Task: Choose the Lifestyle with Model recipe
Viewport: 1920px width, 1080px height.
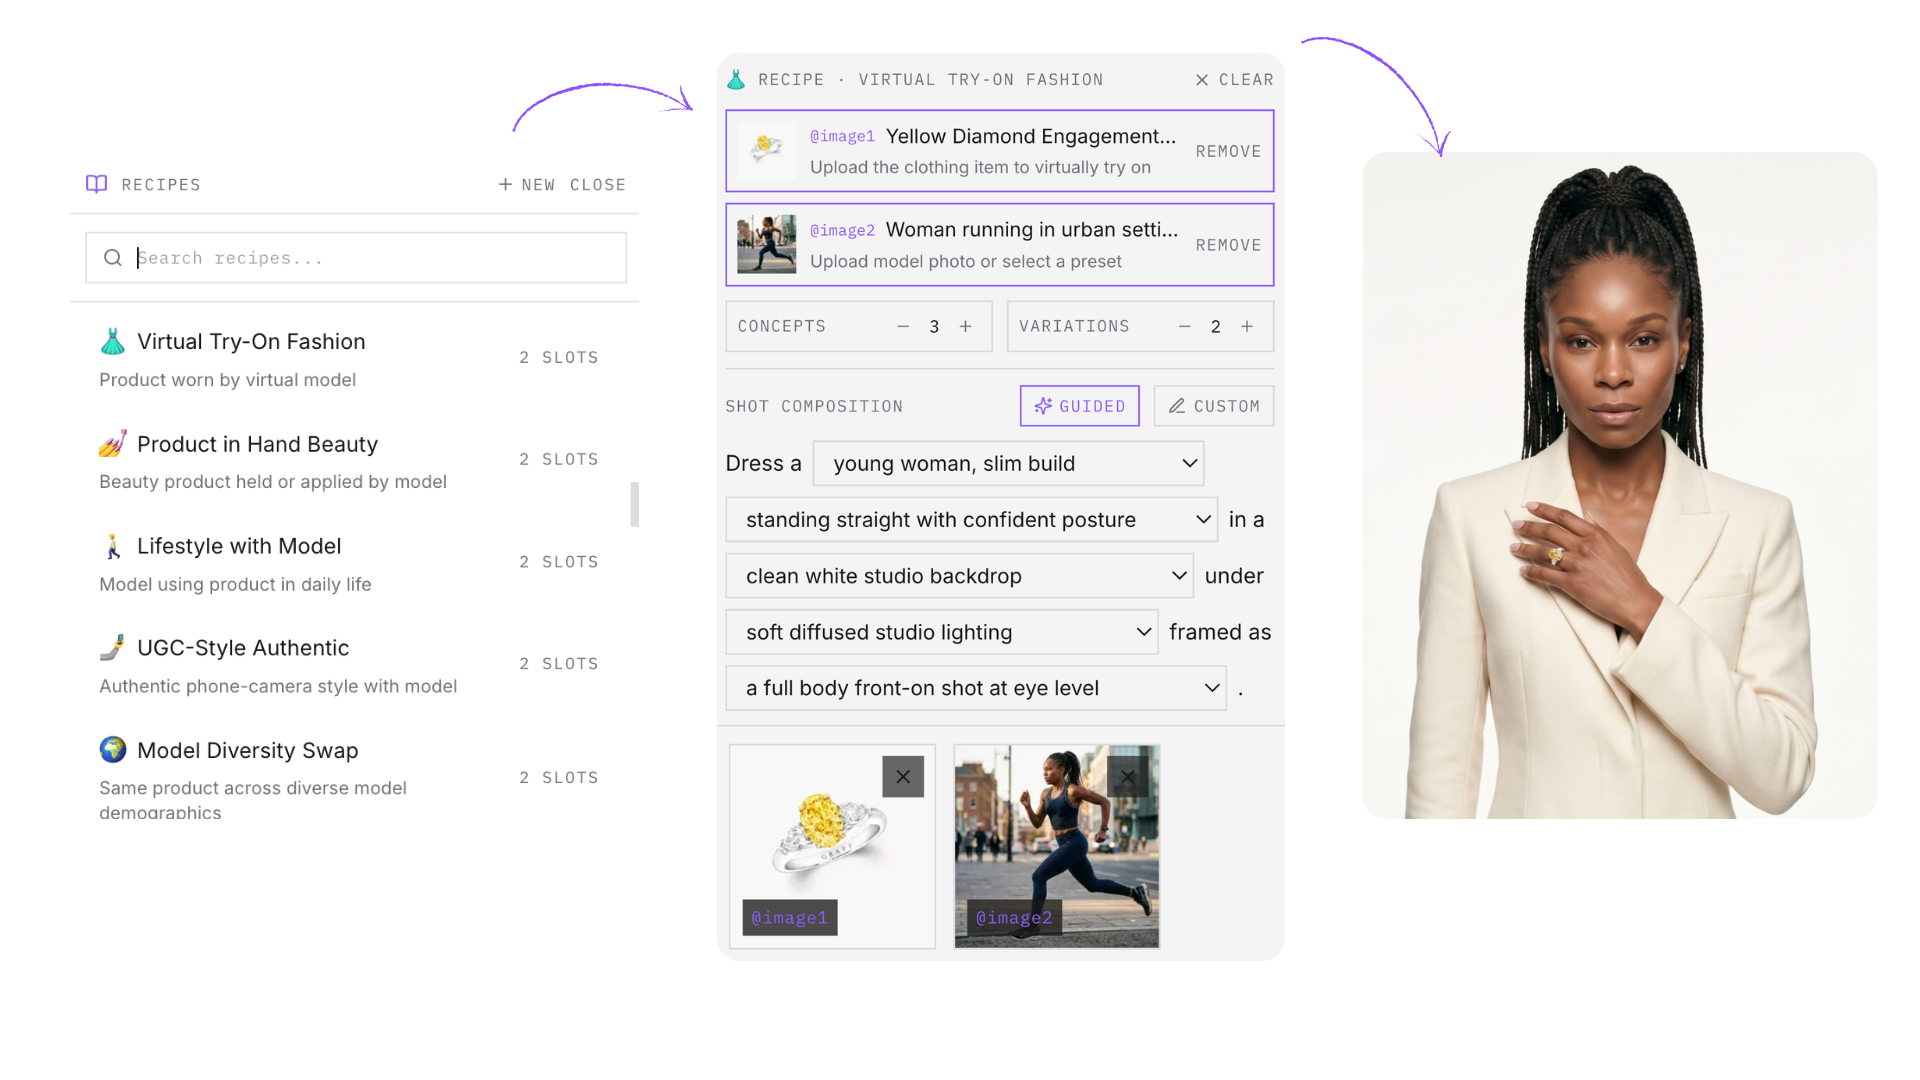Action: [354, 564]
